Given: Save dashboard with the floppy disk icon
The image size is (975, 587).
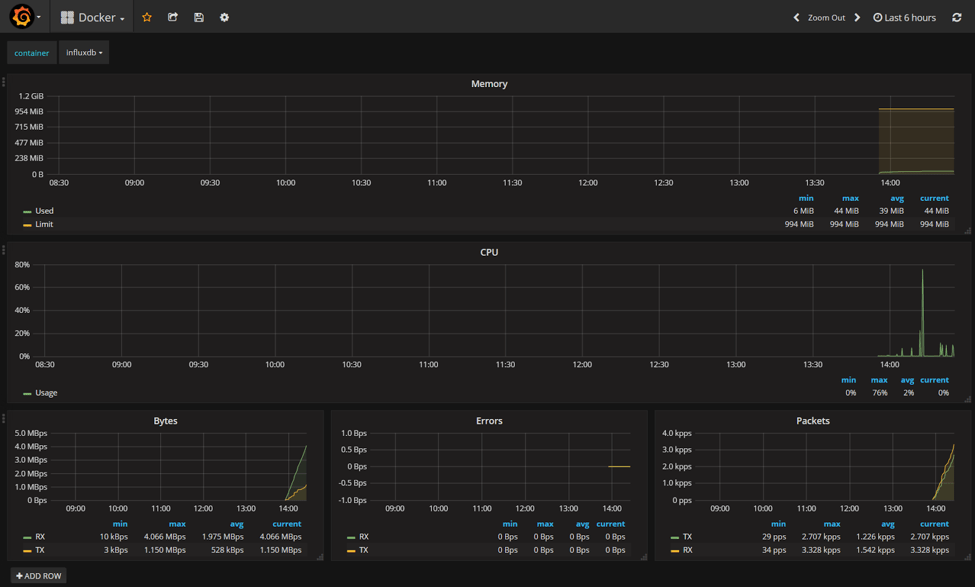Looking at the screenshot, I should coord(199,17).
